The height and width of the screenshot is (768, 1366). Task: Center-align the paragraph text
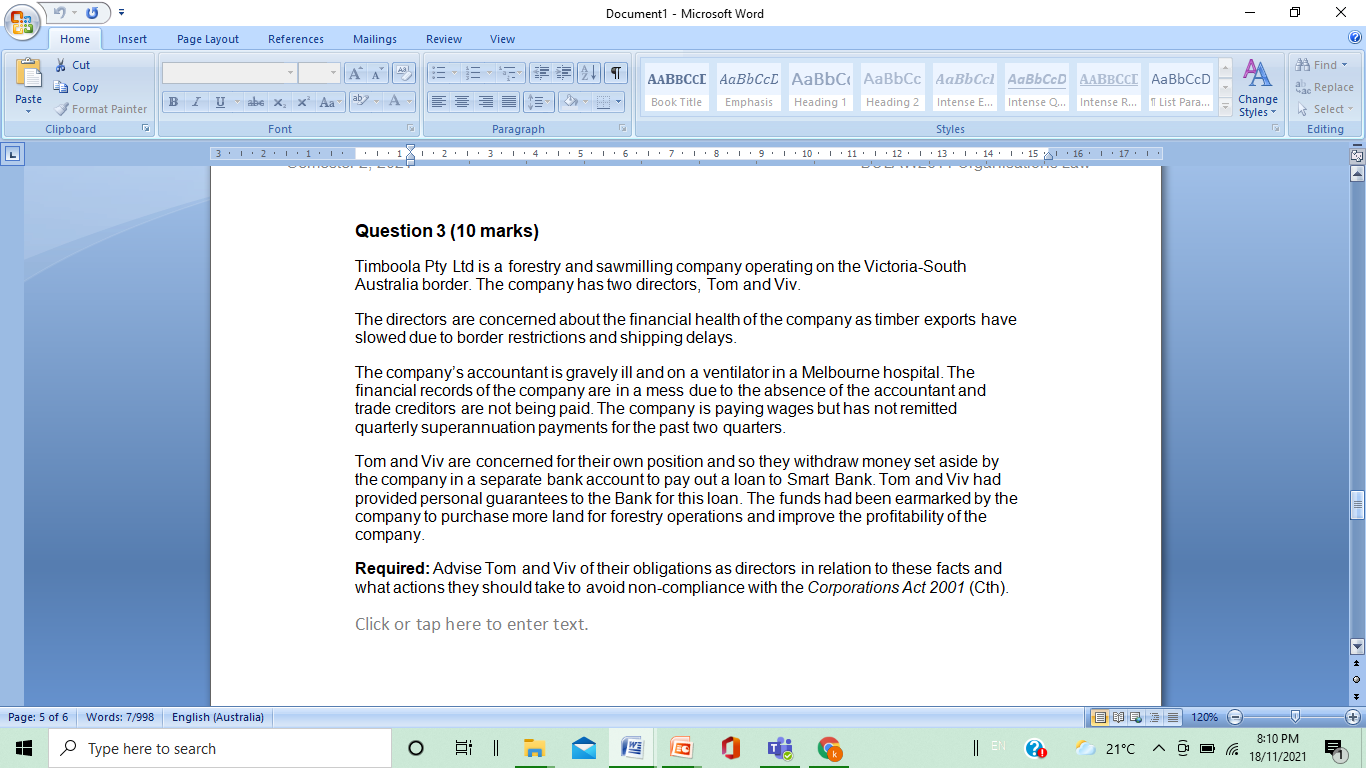461,102
